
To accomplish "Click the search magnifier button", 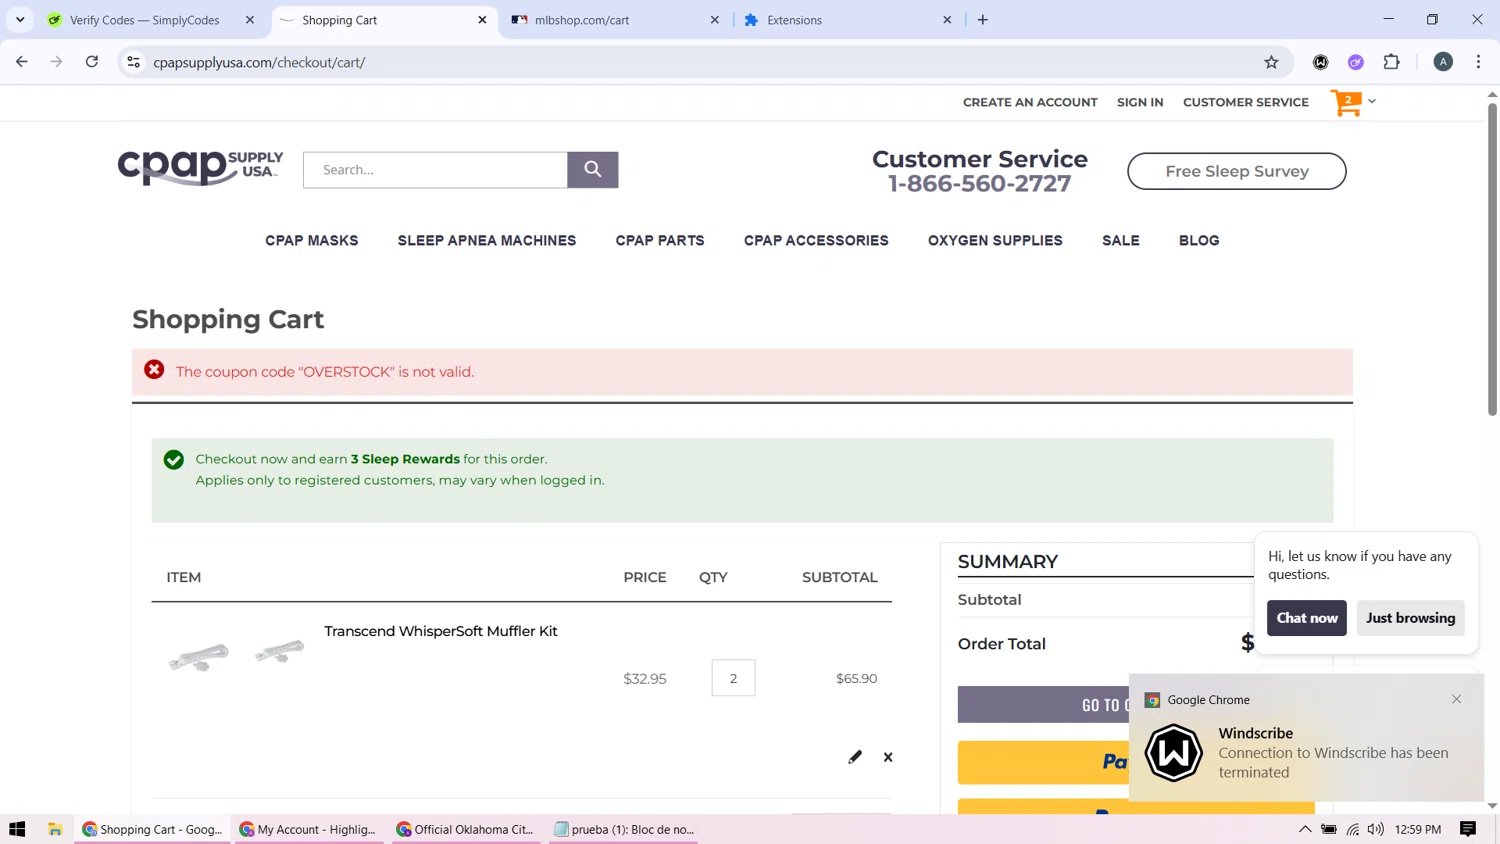I will click(592, 170).
